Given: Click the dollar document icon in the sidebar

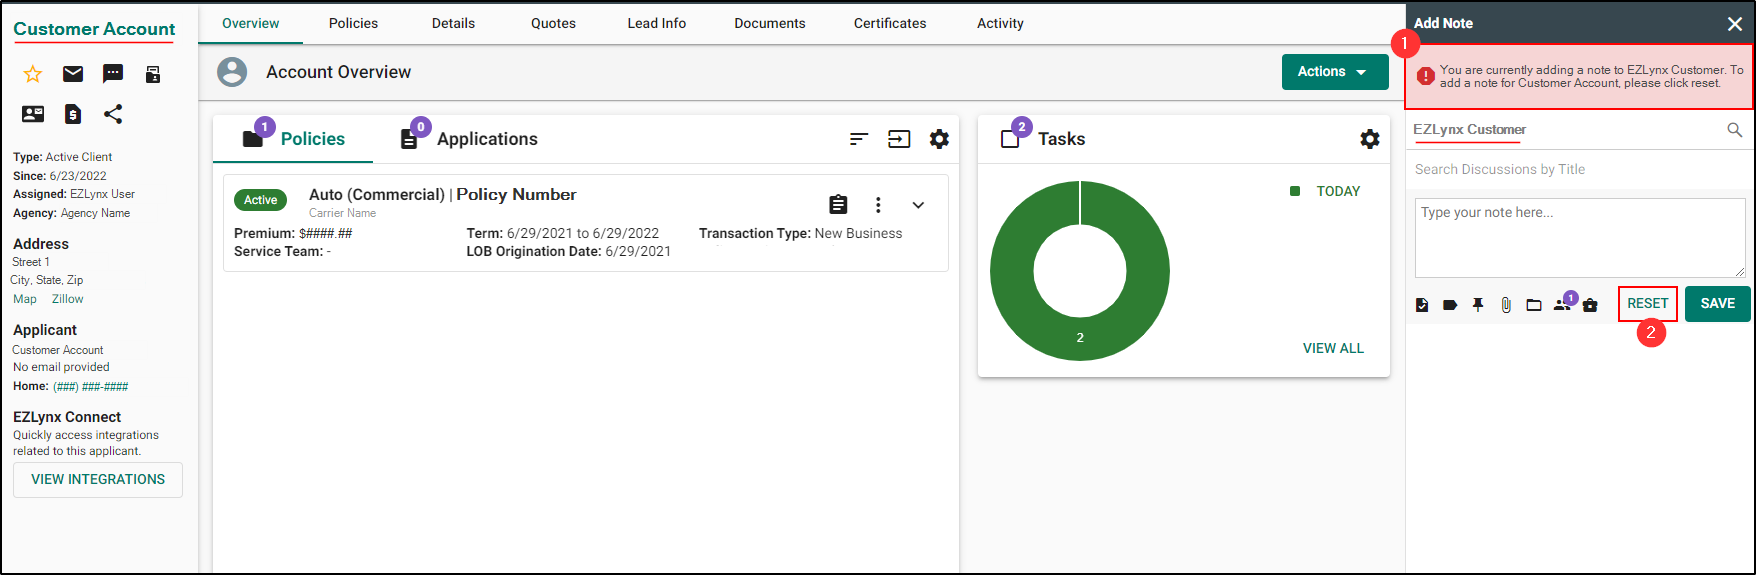Looking at the screenshot, I should tap(73, 114).
